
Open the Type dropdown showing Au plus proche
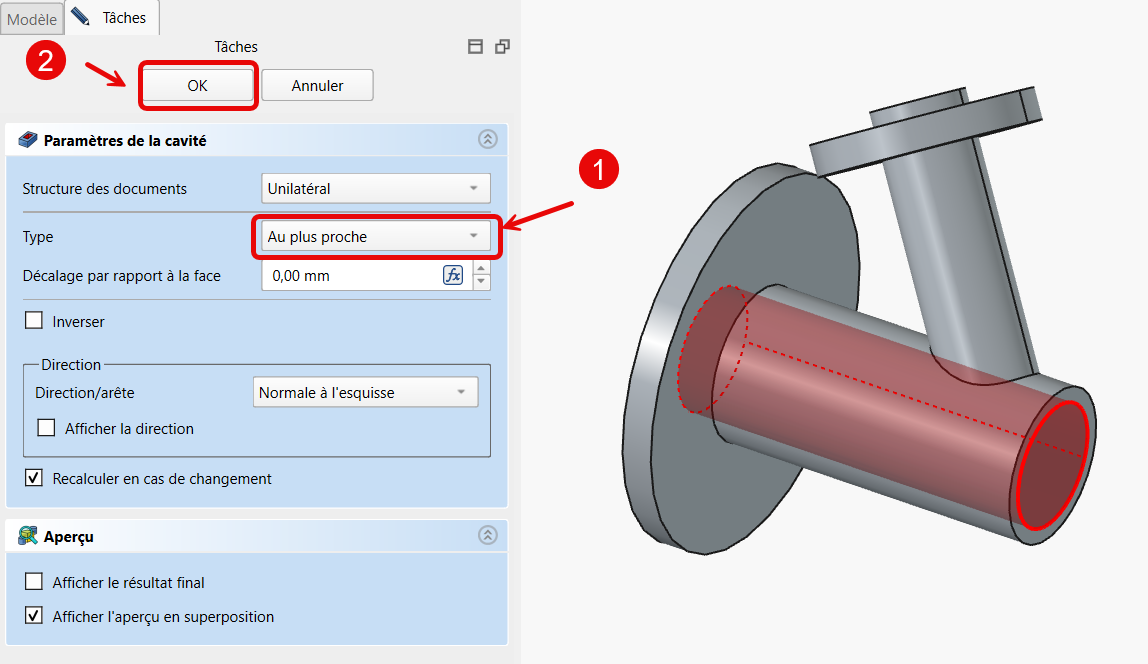coord(375,237)
